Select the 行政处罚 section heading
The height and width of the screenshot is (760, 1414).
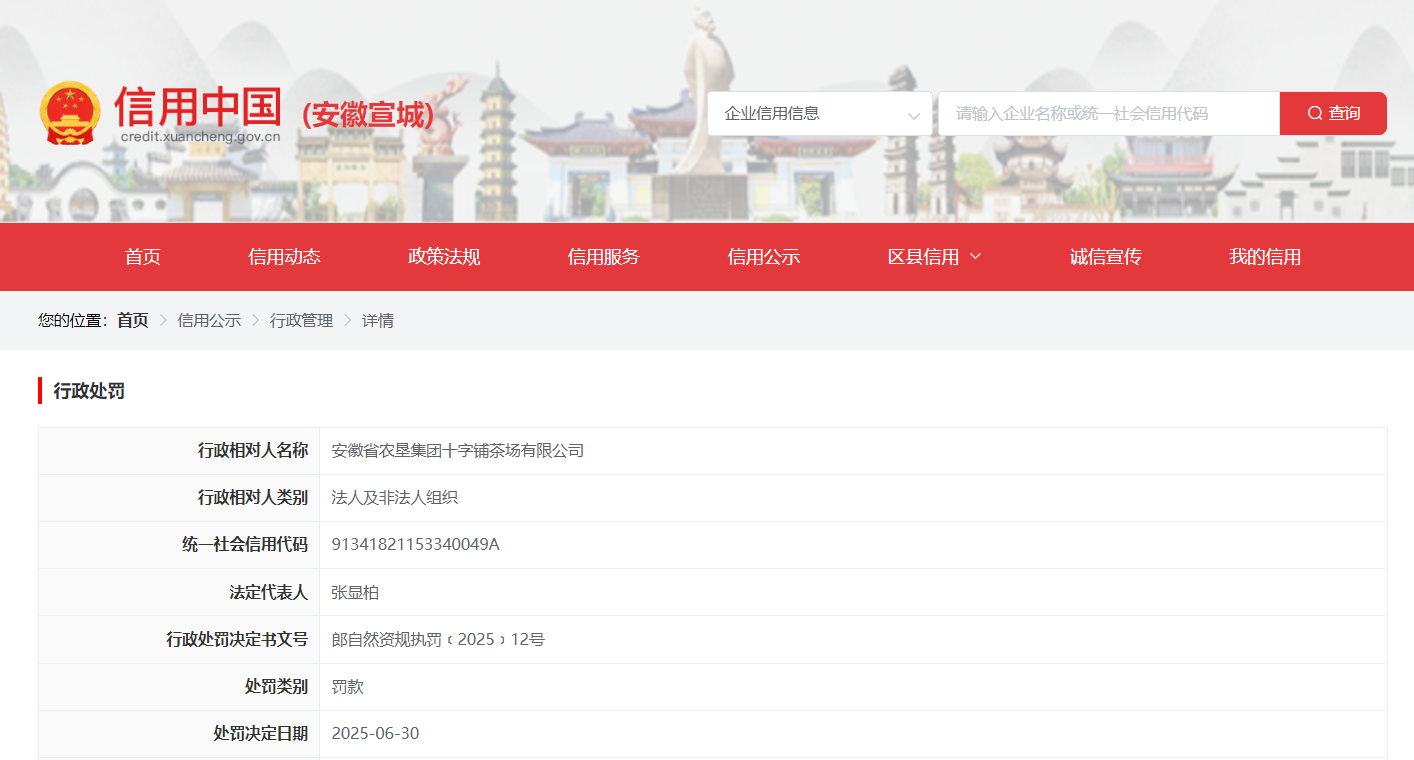click(89, 391)
